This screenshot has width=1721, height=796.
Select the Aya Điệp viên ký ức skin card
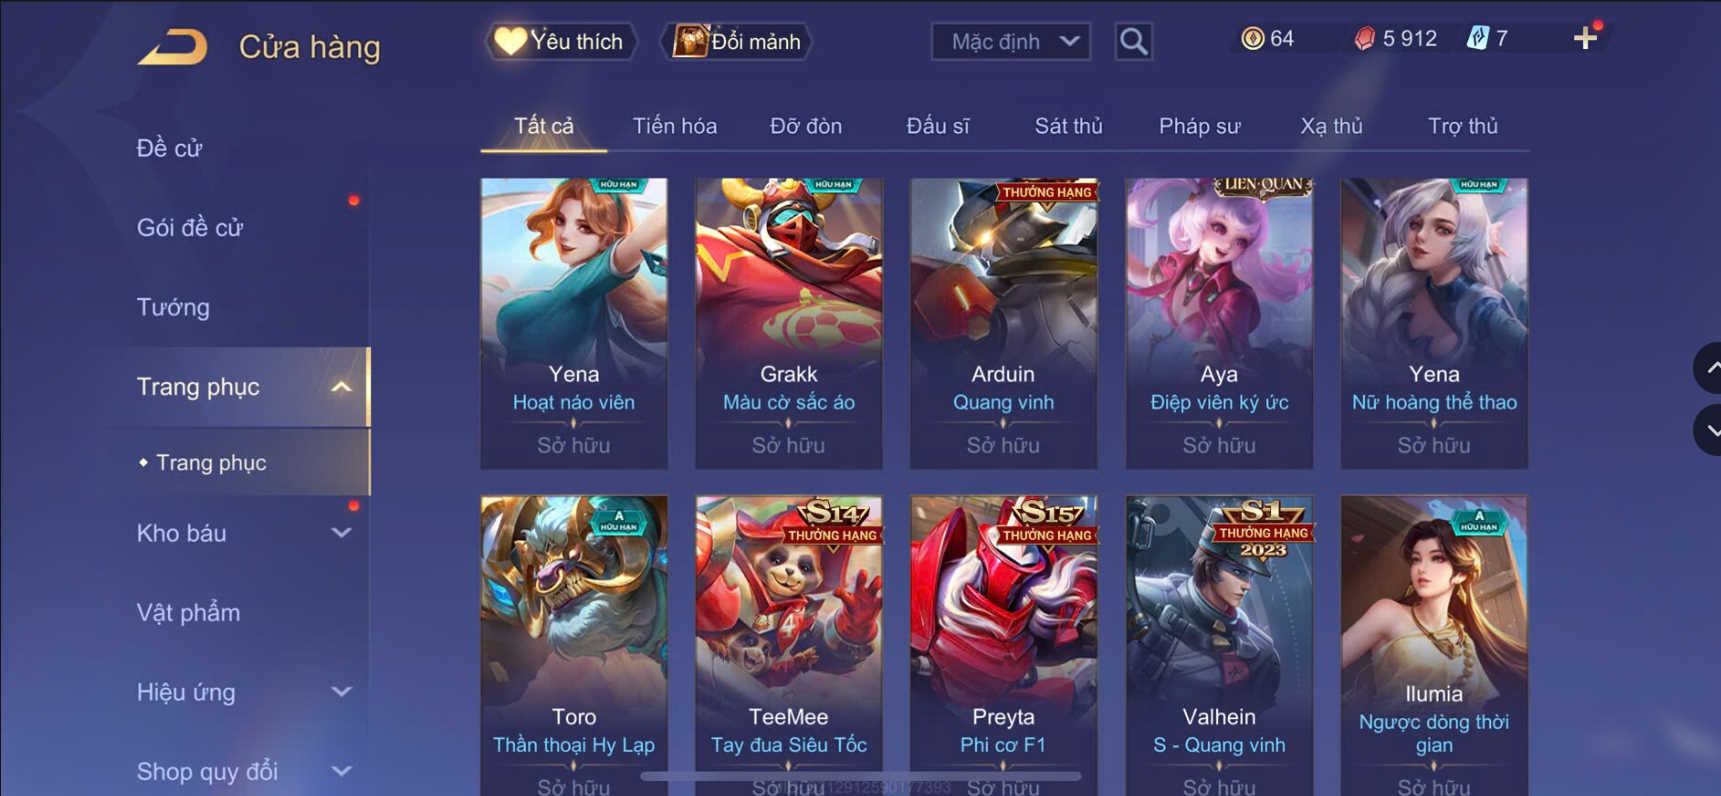click(x=1219, y=323)
